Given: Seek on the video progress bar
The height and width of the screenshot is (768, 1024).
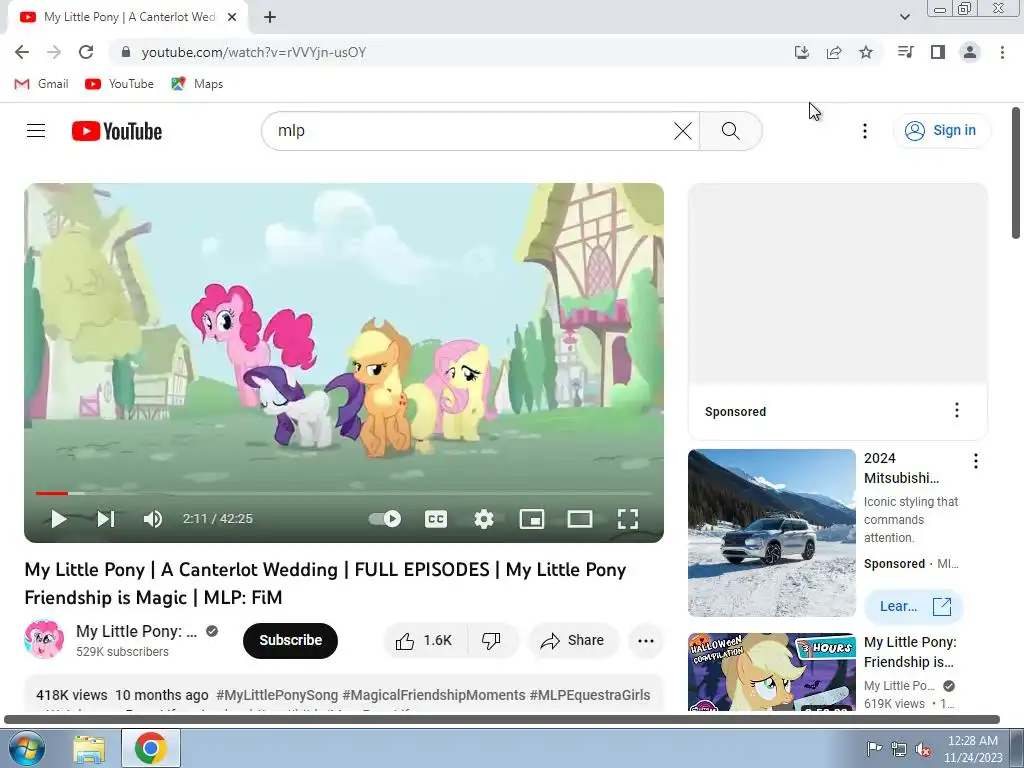Looking at the screenshot, I should click(344, 493).
